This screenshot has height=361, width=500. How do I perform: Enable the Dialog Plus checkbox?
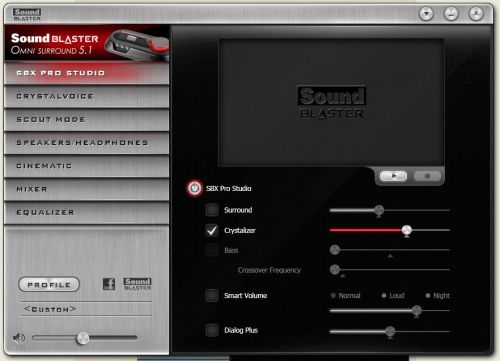coord(212,330)
